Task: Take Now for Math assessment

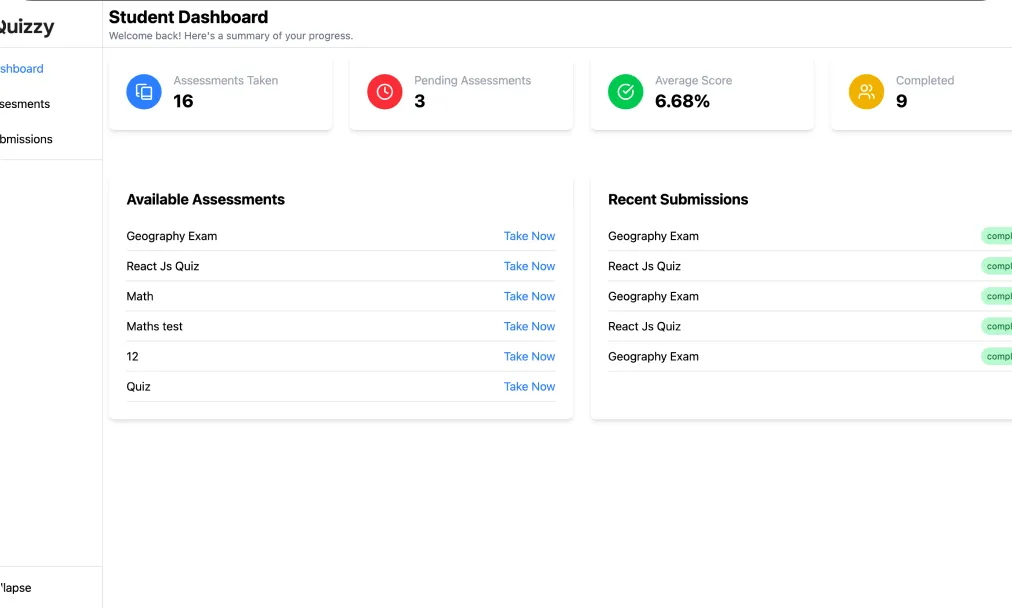Action: [529, 296]
